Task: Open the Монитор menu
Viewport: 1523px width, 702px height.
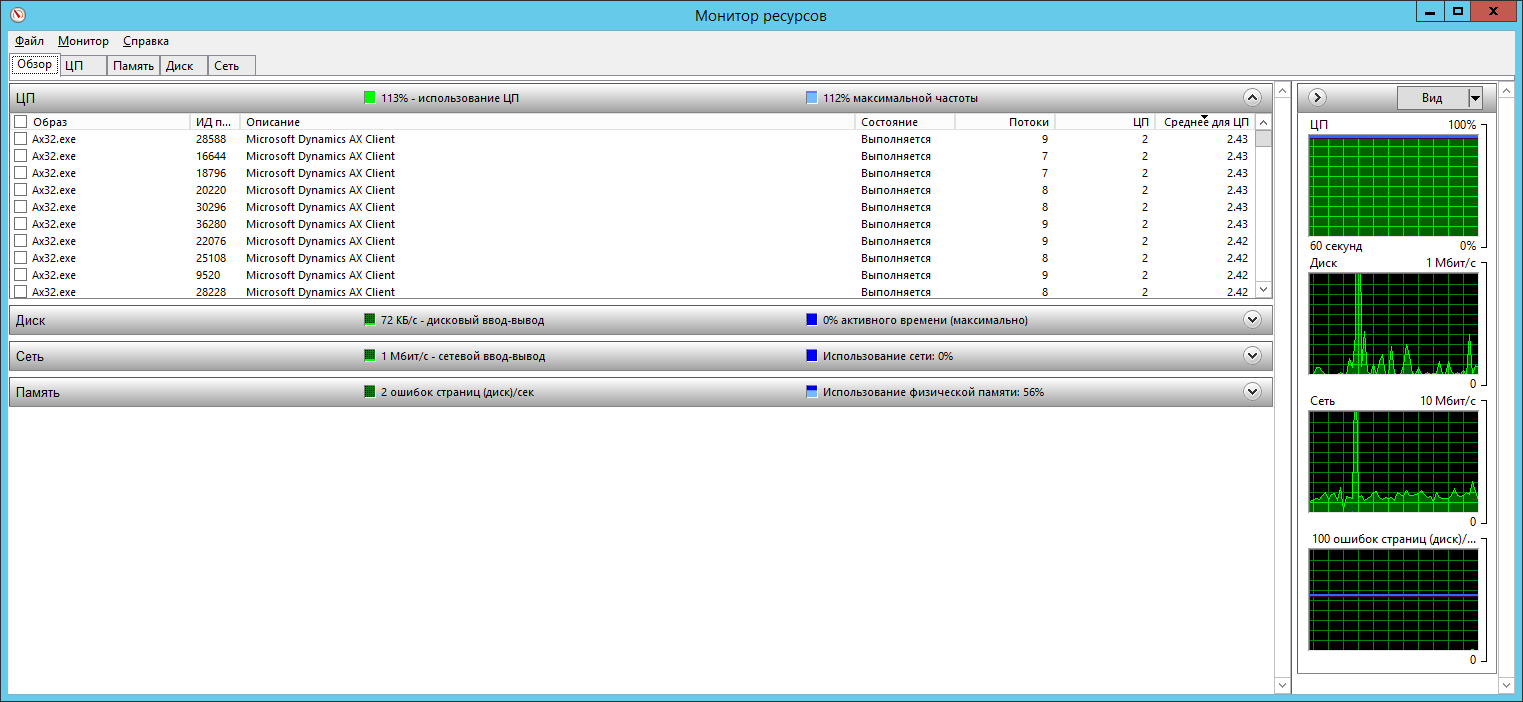Action: pos(83,41)
